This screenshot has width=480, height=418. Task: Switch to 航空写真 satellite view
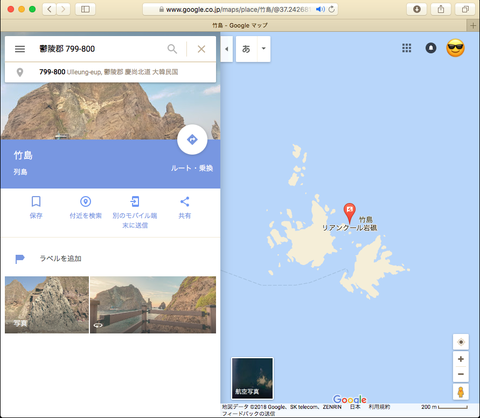pos(252,378)
